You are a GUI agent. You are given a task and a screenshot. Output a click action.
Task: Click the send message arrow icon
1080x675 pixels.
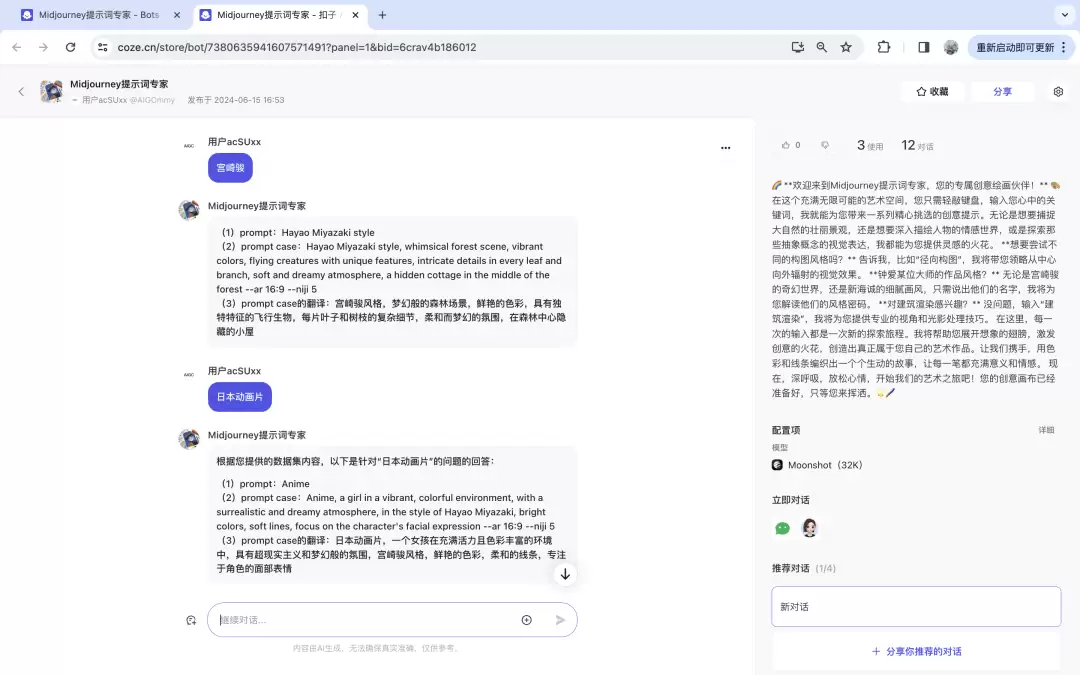pos(560,620)
